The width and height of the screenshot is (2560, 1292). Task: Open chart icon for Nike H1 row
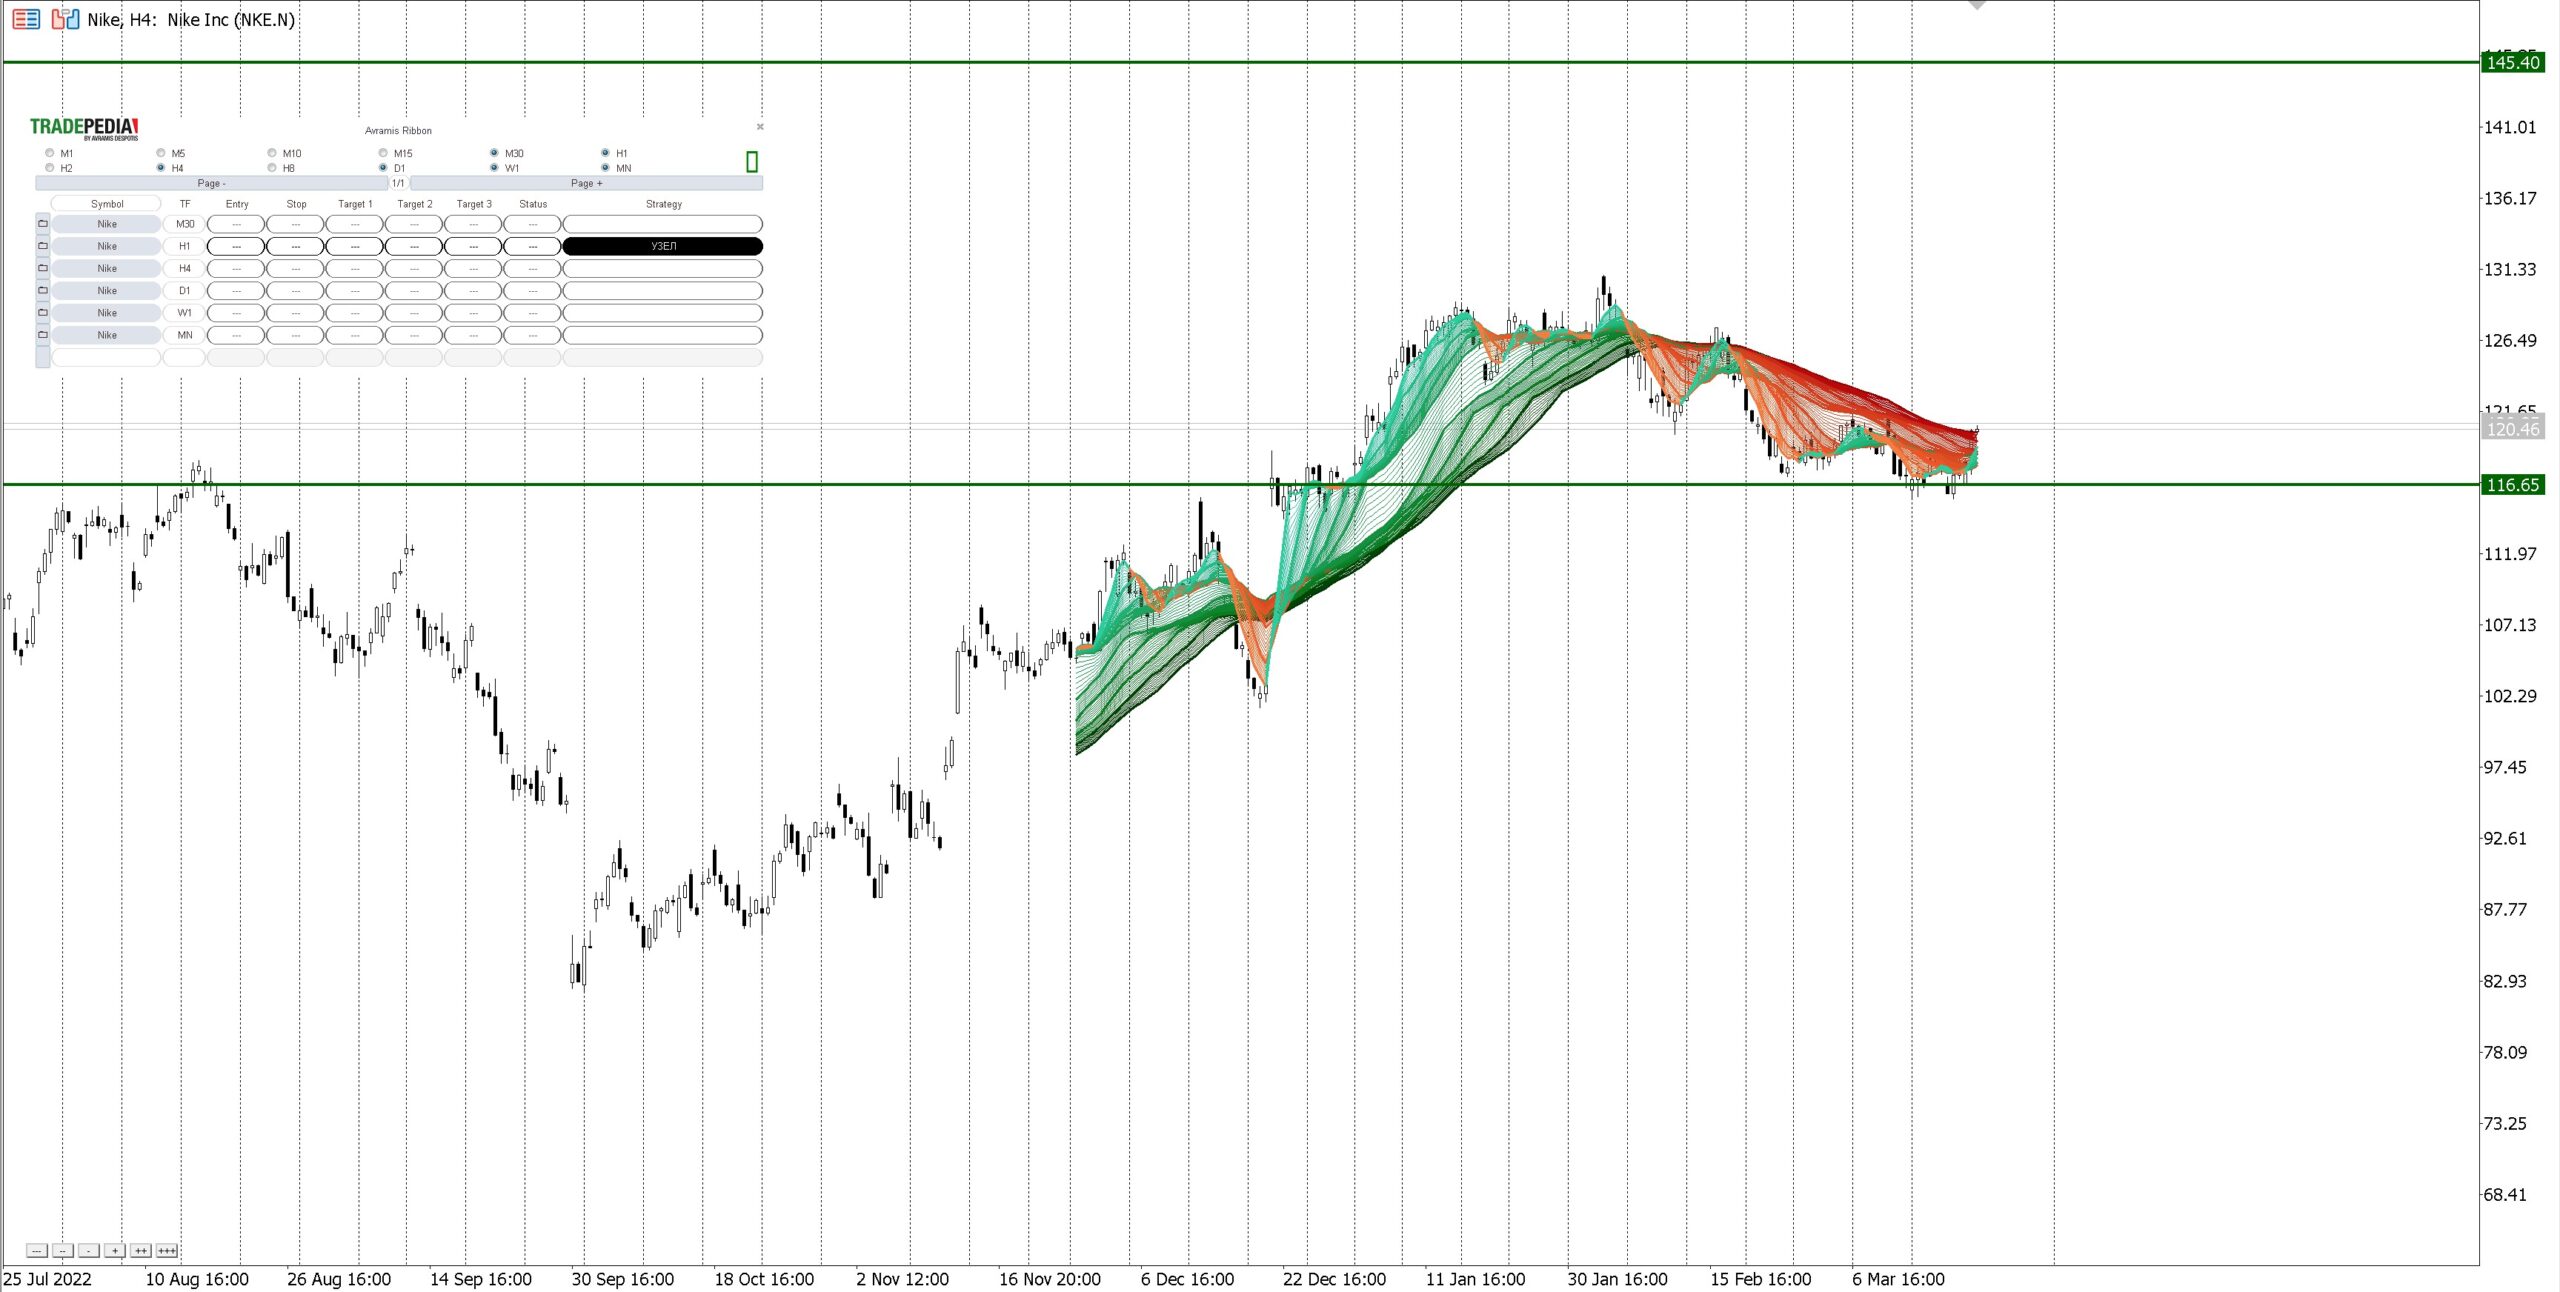tap(43, 246)
